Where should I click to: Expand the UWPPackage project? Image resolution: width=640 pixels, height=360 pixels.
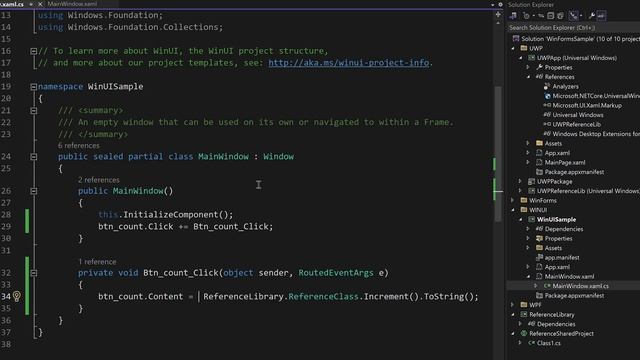click(520, 181)
